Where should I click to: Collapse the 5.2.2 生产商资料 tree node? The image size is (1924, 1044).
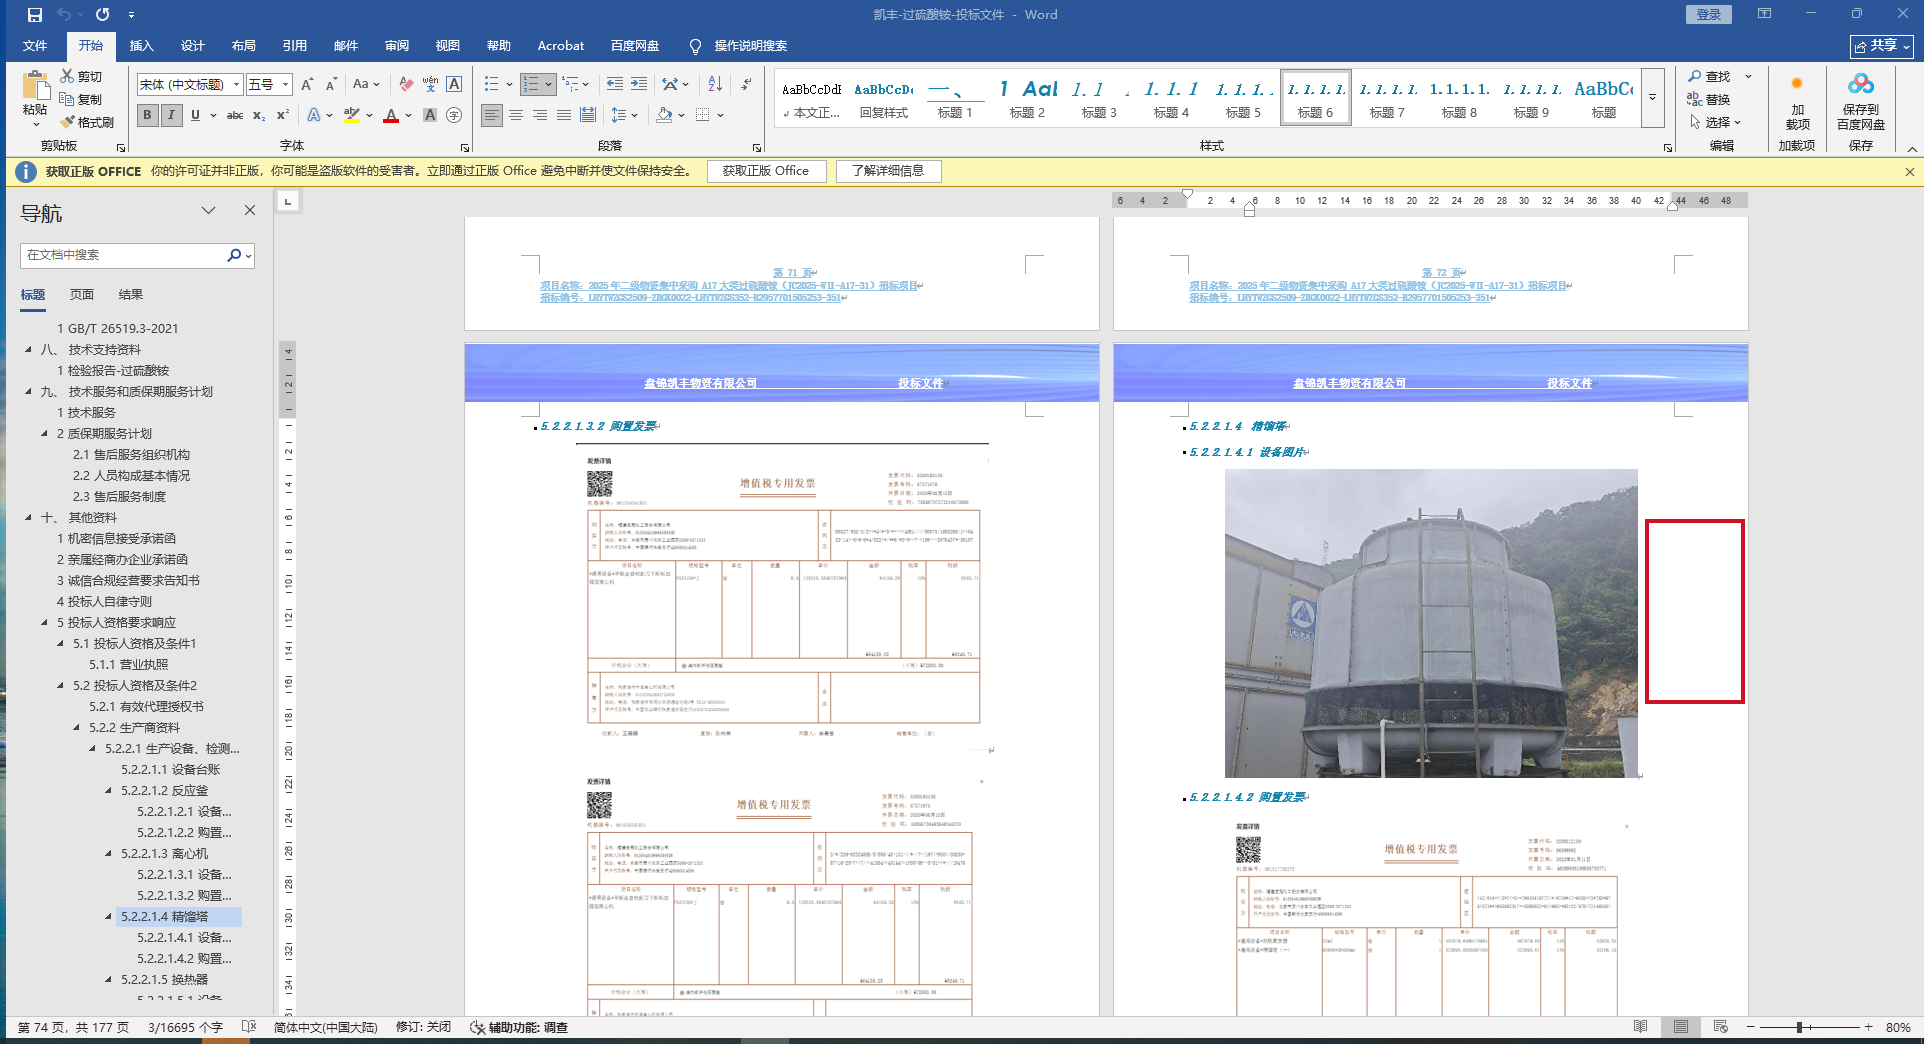coord(76,728)
